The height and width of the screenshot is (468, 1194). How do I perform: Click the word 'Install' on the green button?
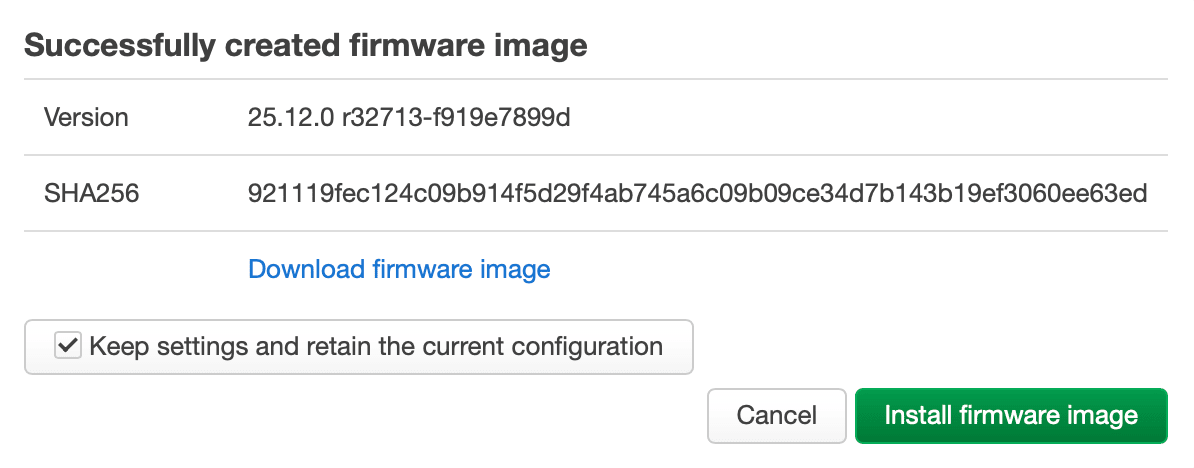[x=917, y=415]
